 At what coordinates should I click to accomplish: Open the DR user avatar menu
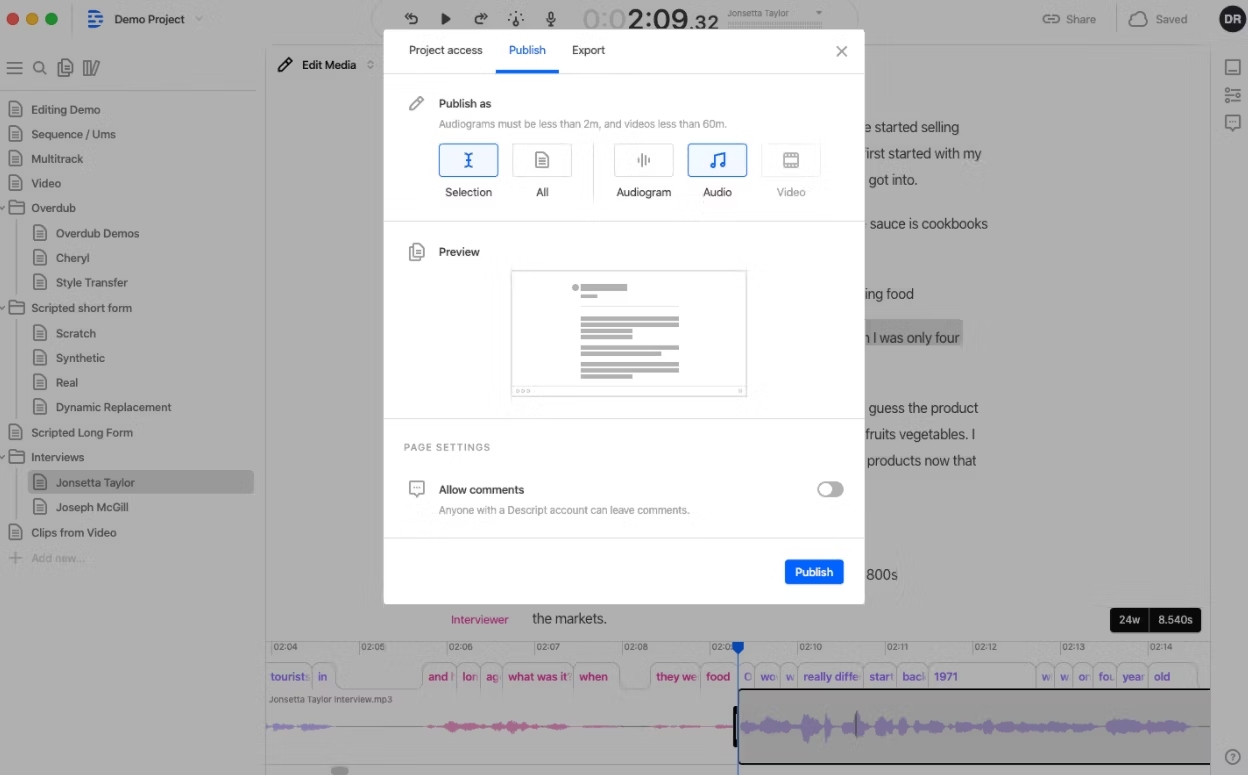pyautogui.click(x=1232, y=19)
